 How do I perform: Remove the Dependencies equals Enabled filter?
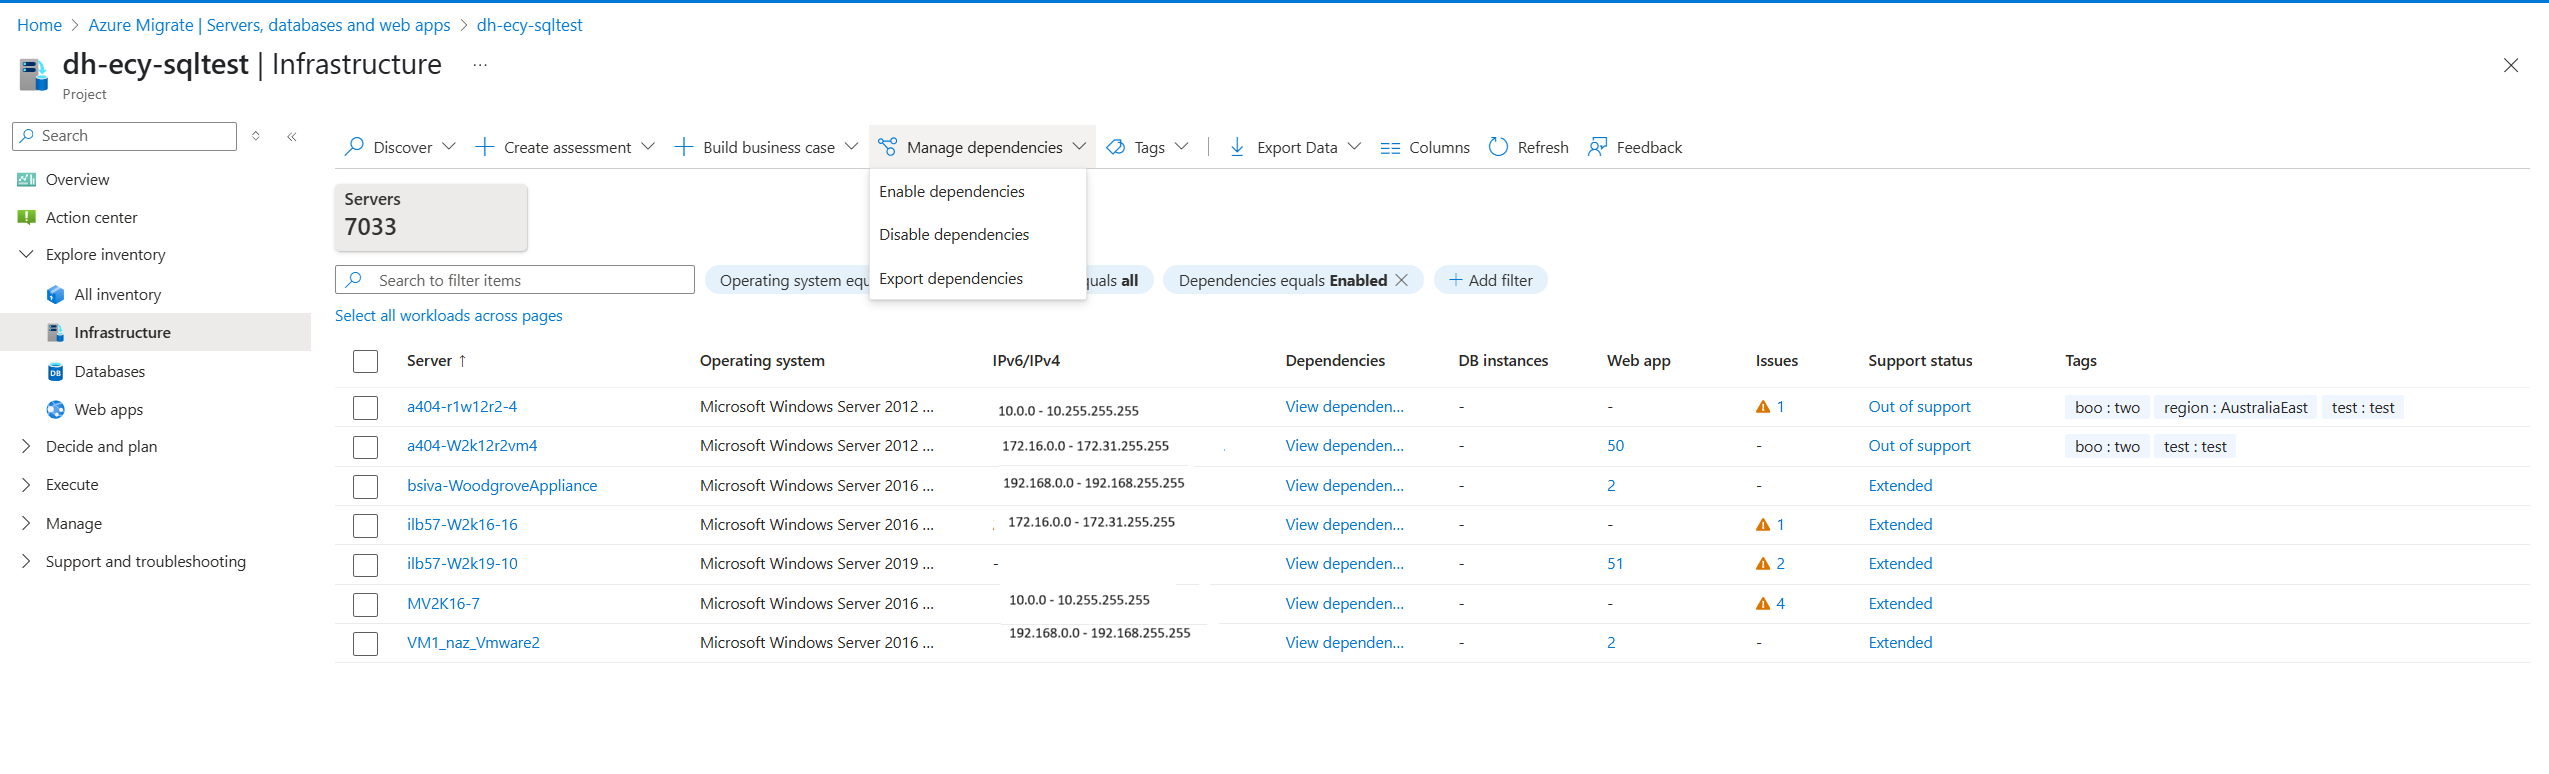(x=1402, y=281)
